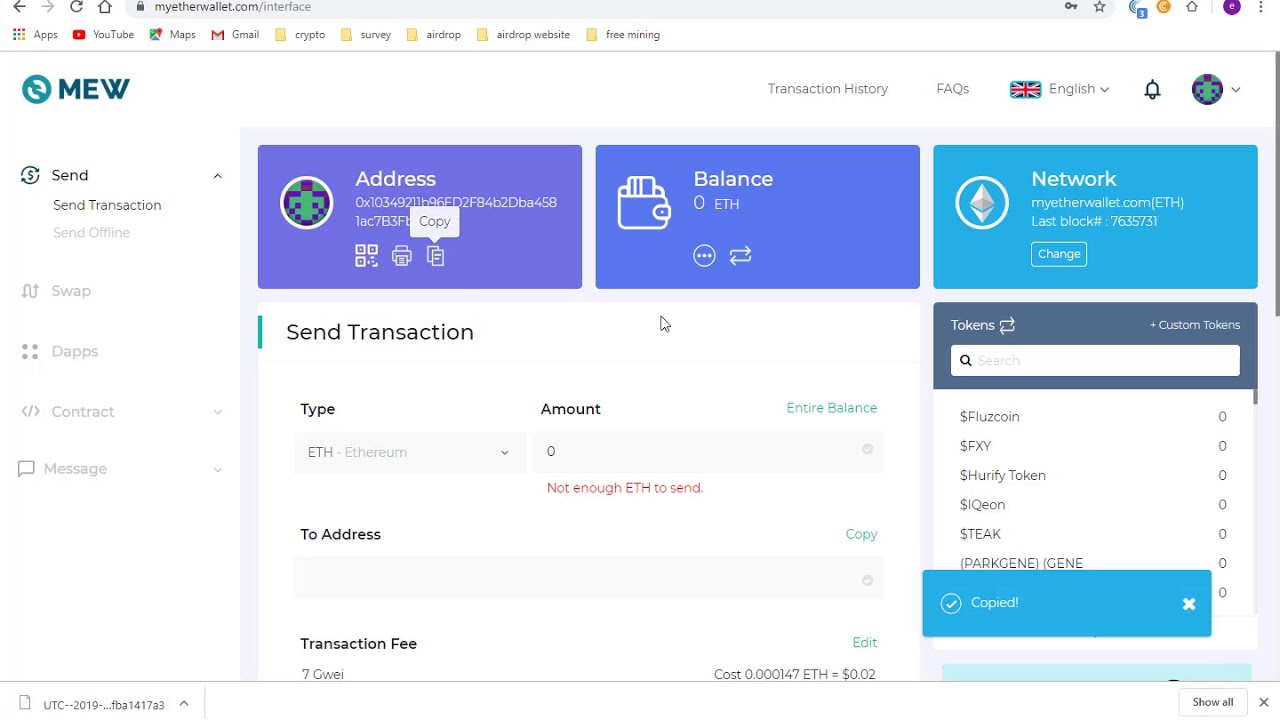Select the $FXY token row

coord(1093,446)
